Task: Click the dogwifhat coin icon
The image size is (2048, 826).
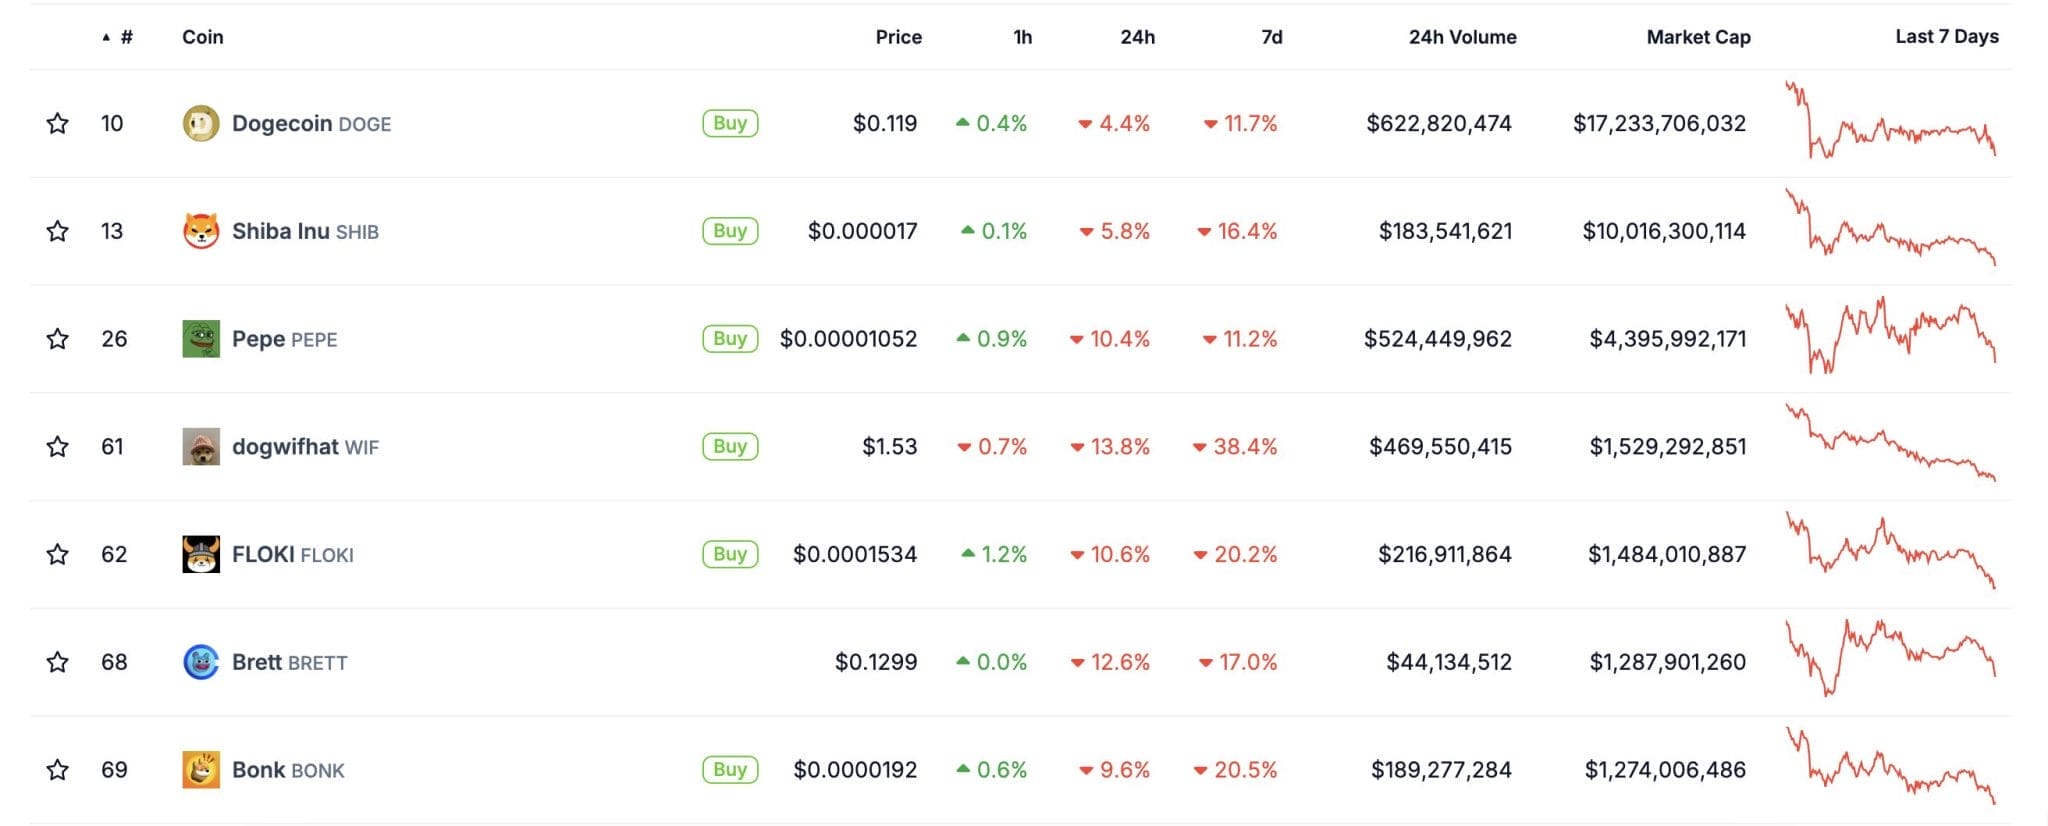Action: [x=201, y=447]
